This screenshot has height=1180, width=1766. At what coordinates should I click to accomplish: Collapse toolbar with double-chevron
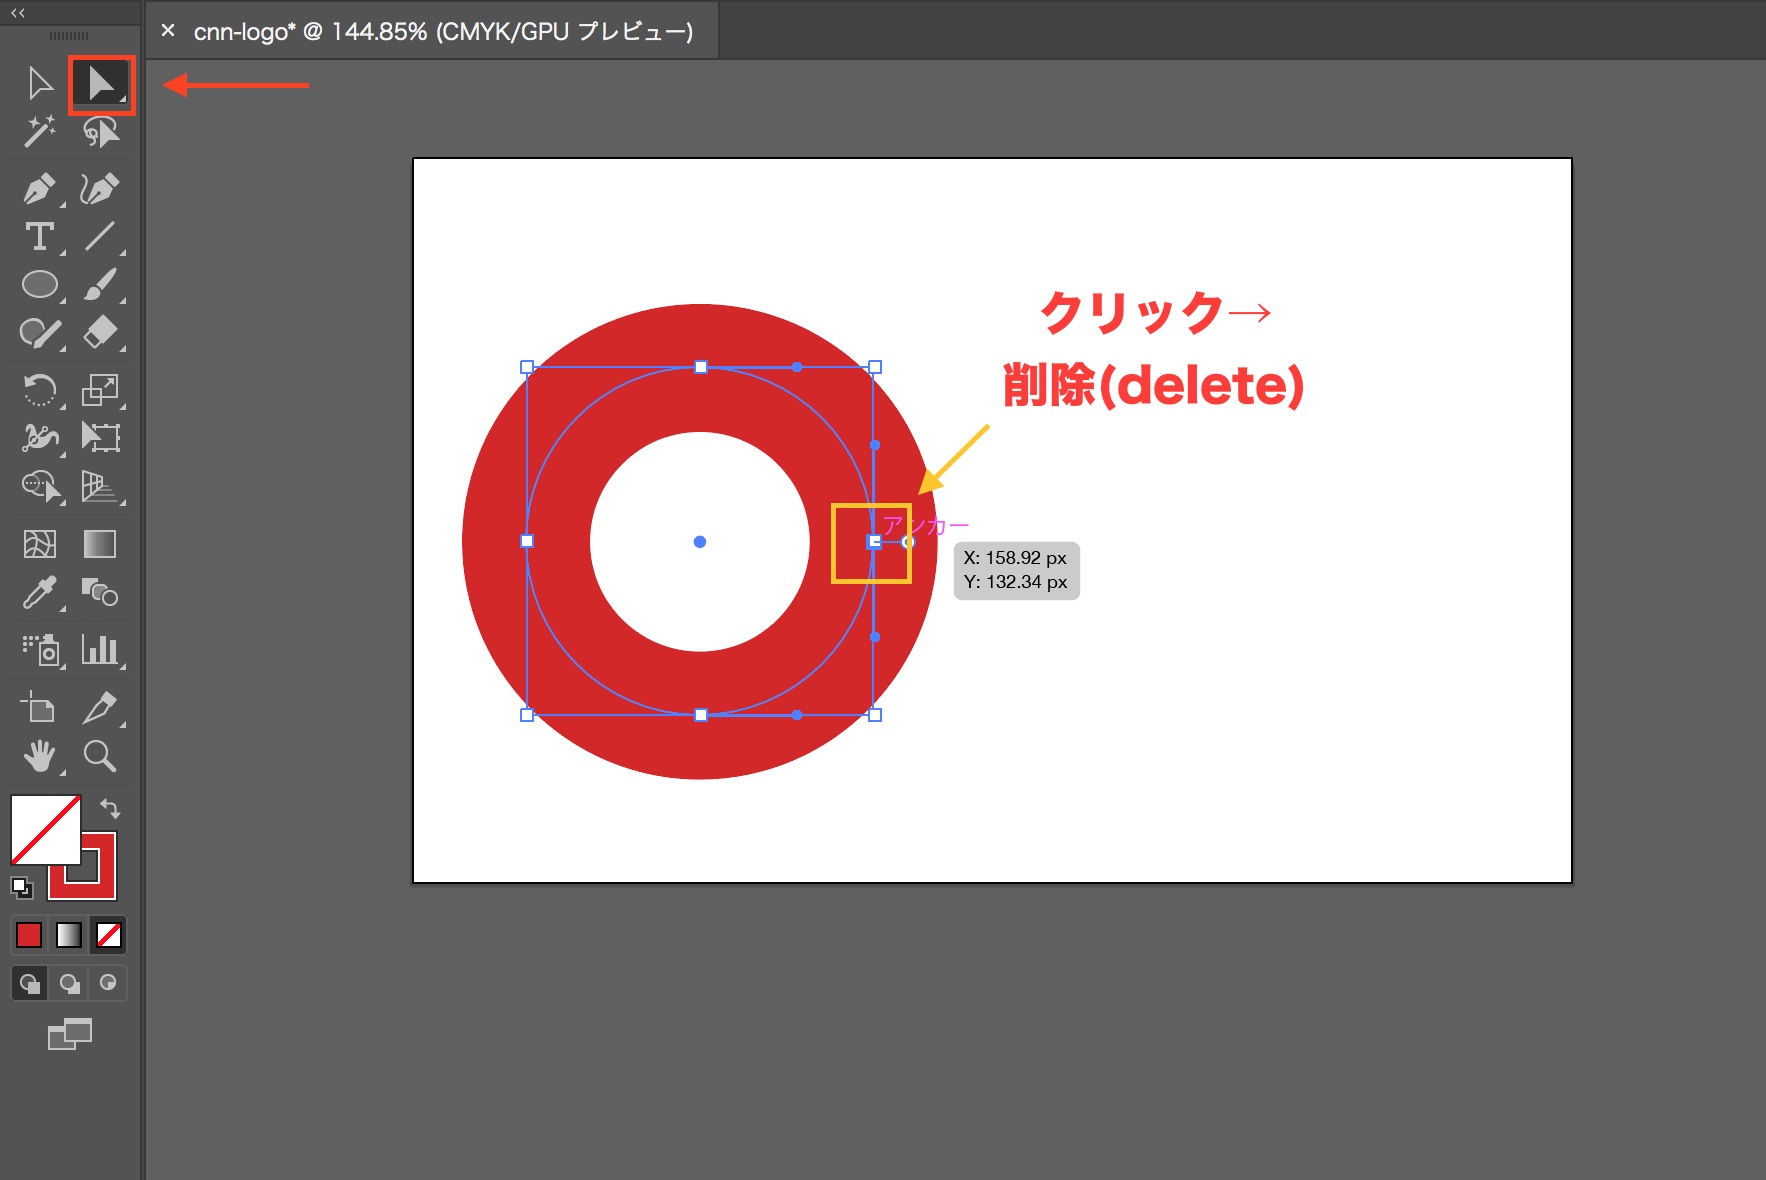18,13
